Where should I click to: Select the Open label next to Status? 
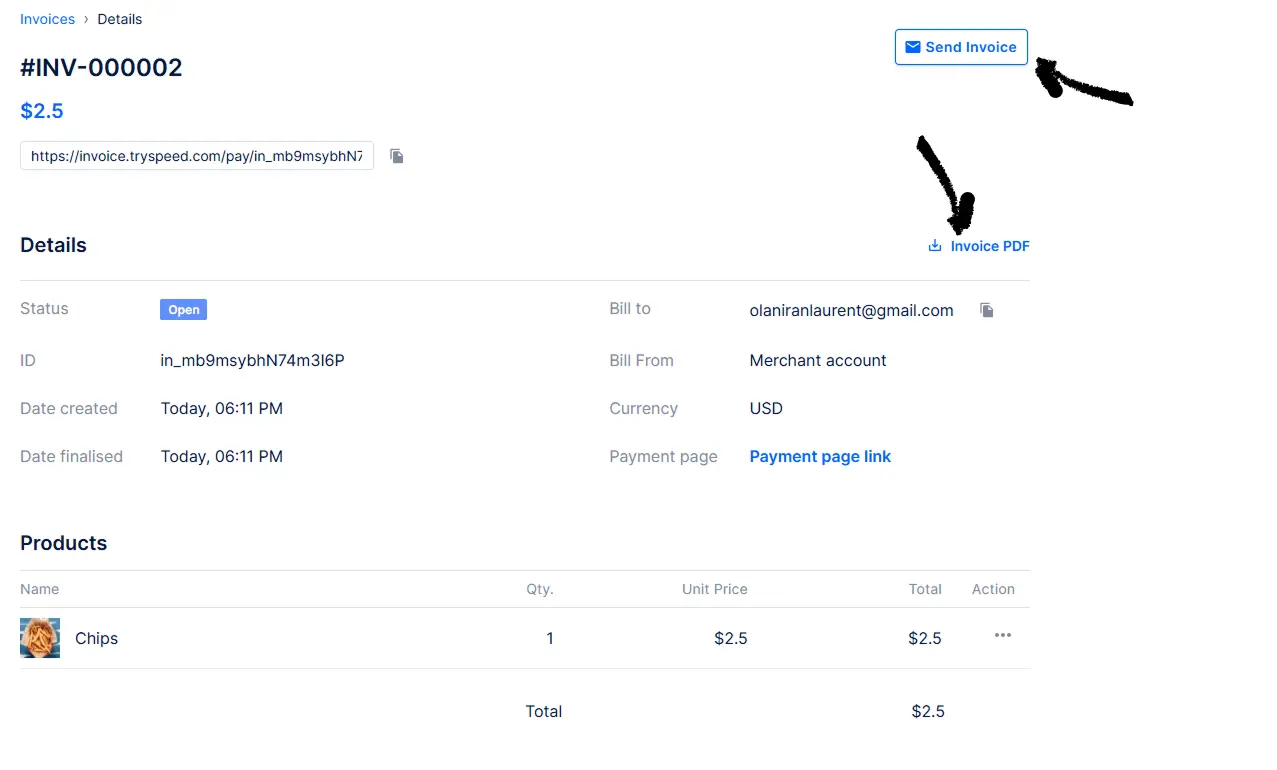[x=183, y=309]
